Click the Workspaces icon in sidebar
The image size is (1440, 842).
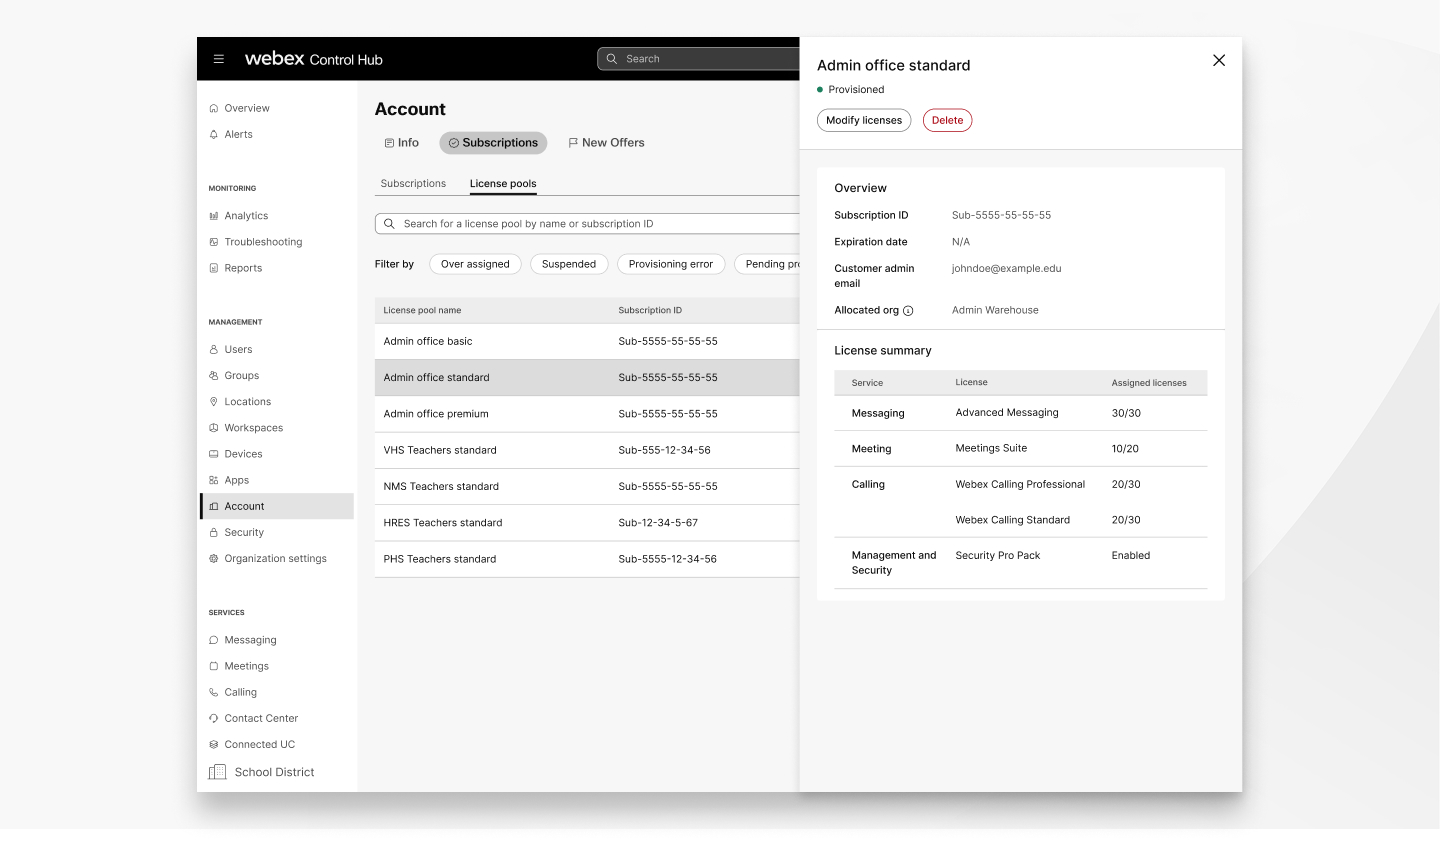[213, 428]
